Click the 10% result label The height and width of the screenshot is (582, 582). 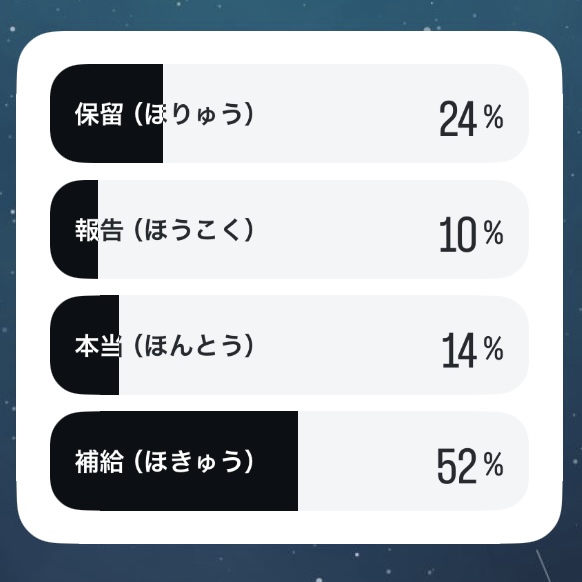(471, 234)
